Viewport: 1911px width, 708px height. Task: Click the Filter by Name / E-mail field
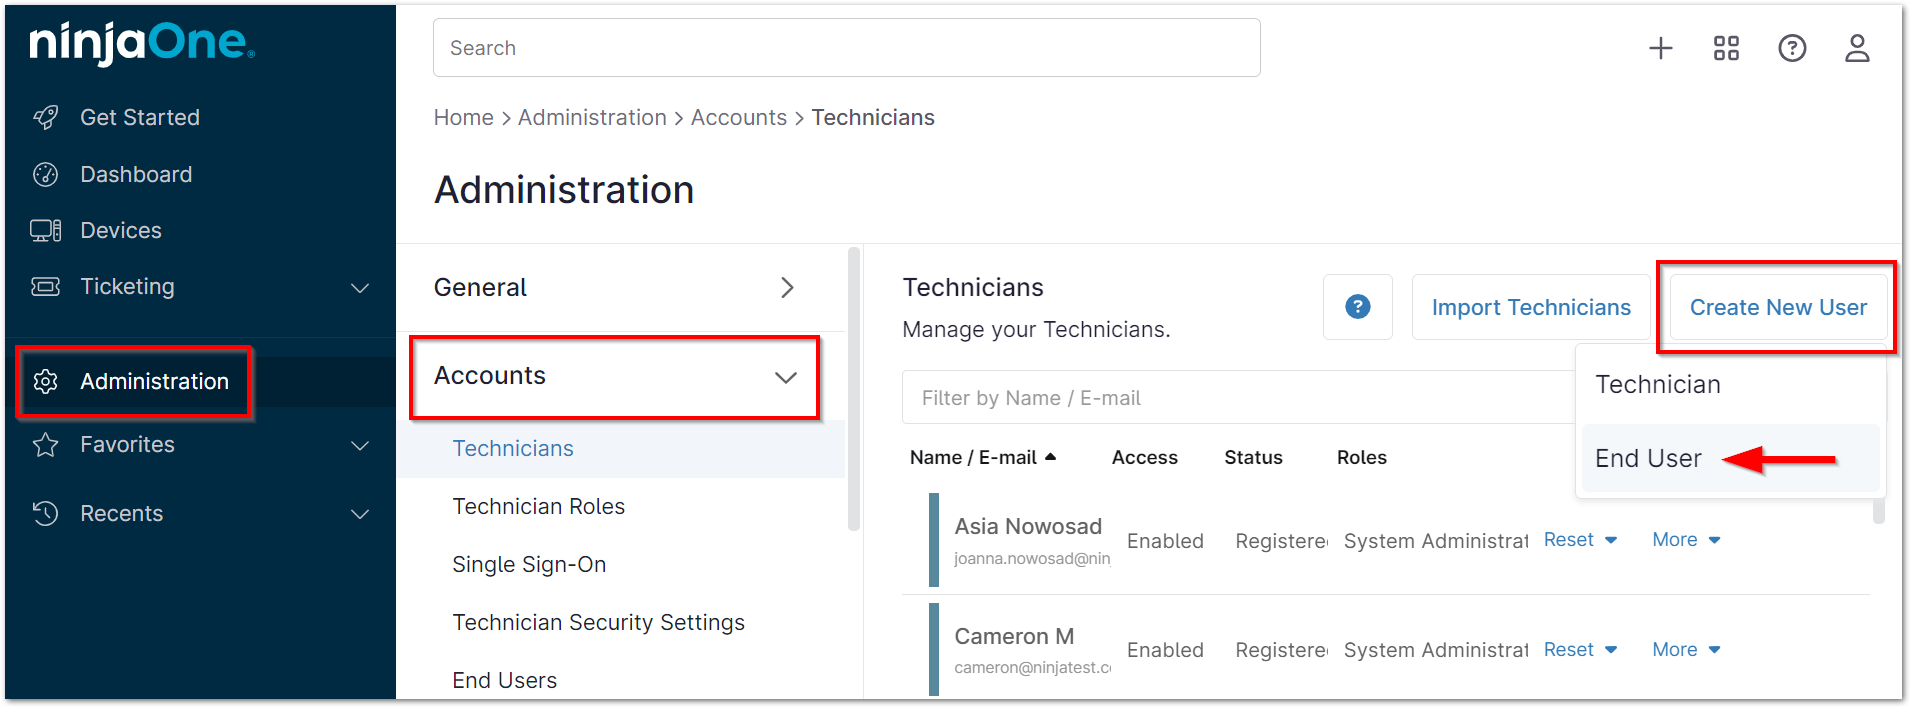(1235, 398)
